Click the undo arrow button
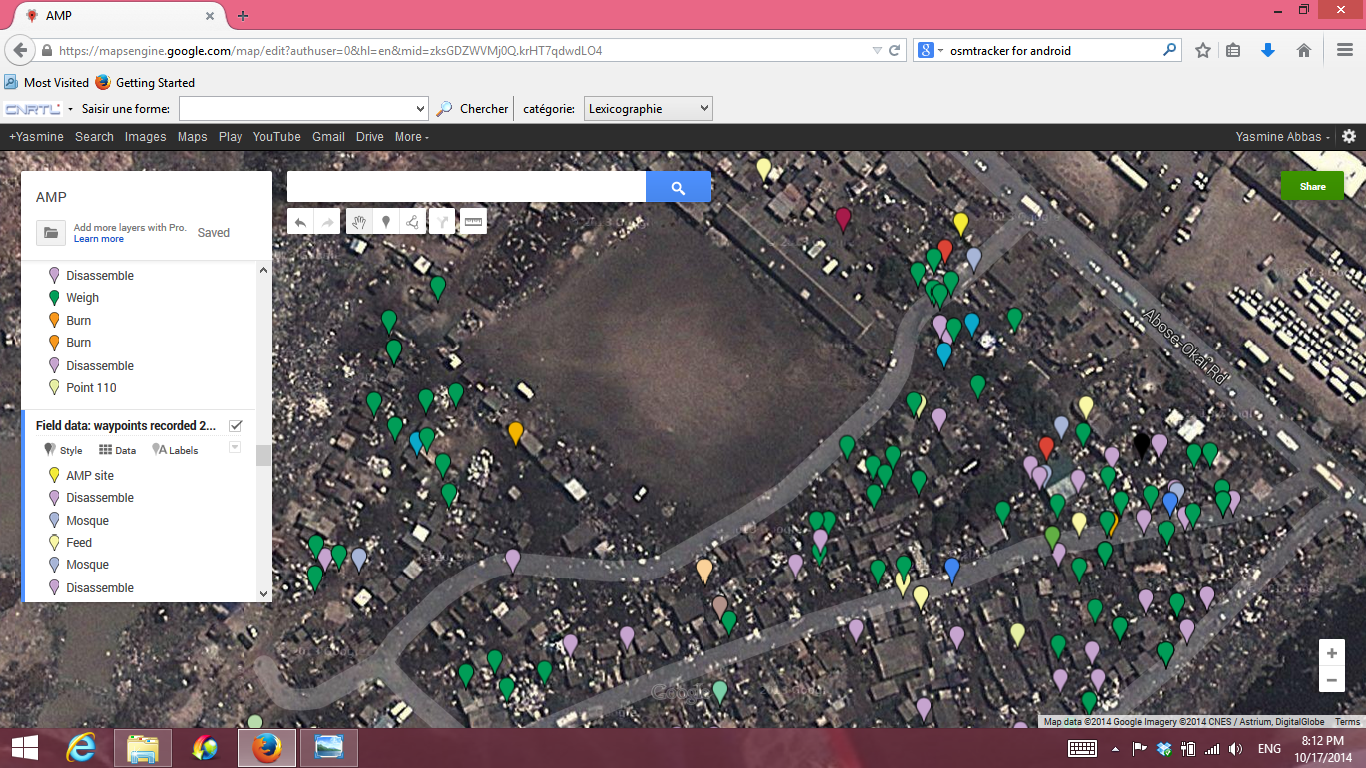 point(300,222)
